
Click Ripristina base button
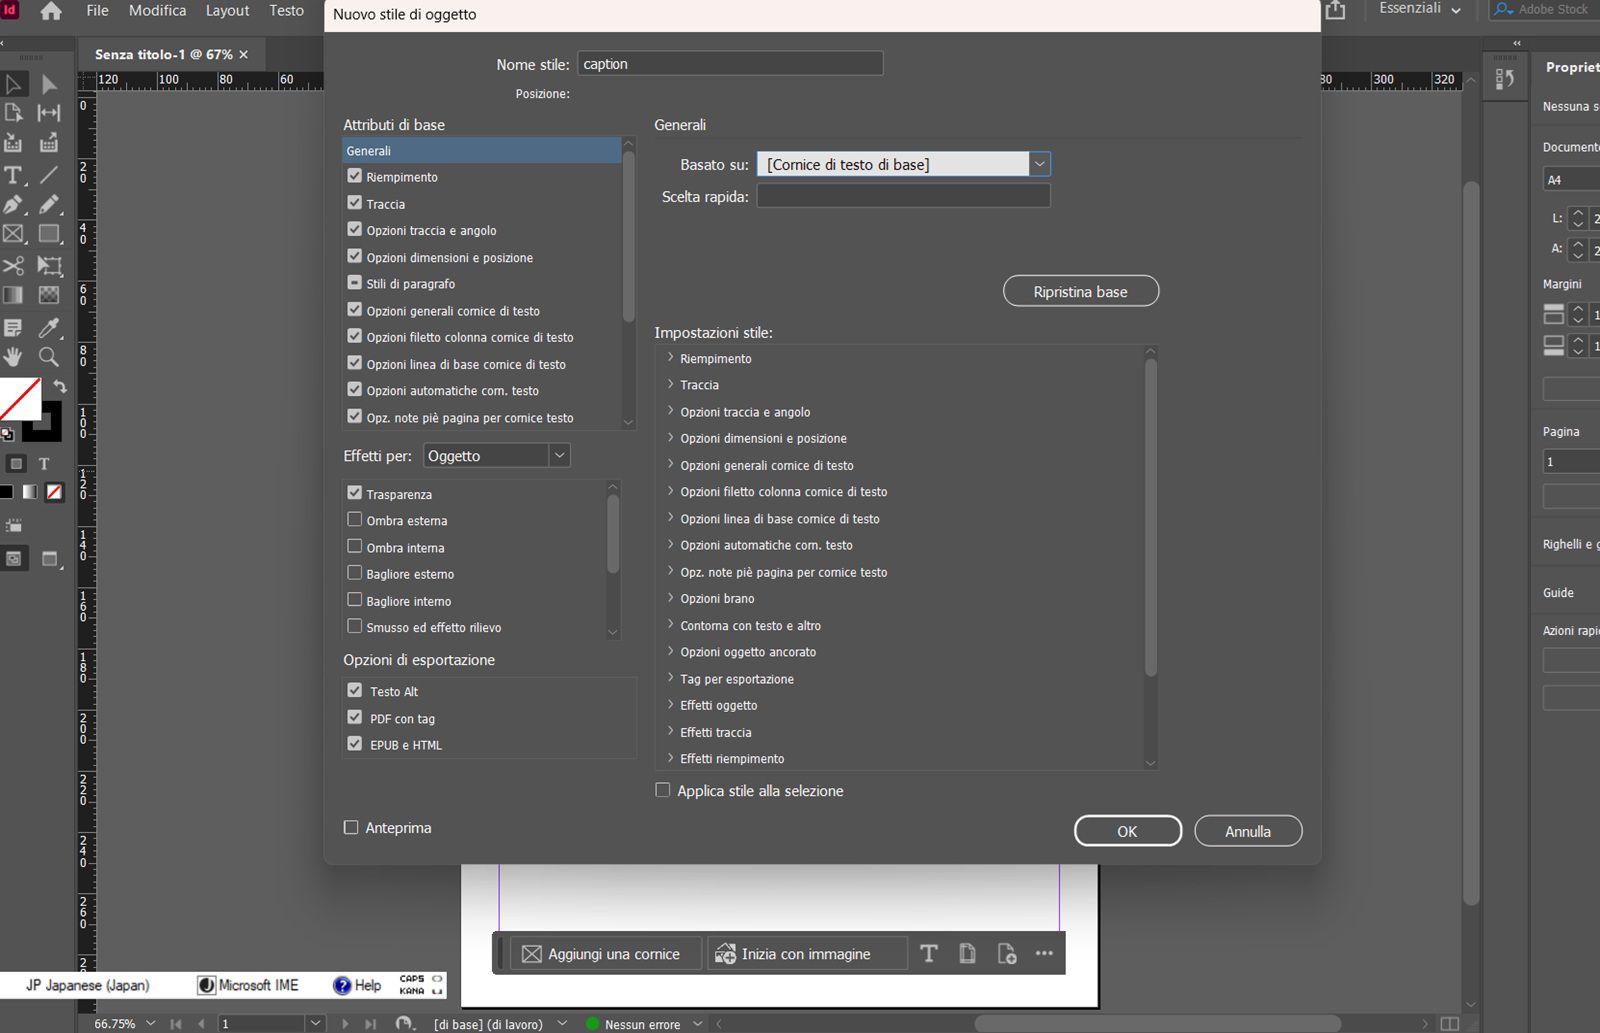1080,291
